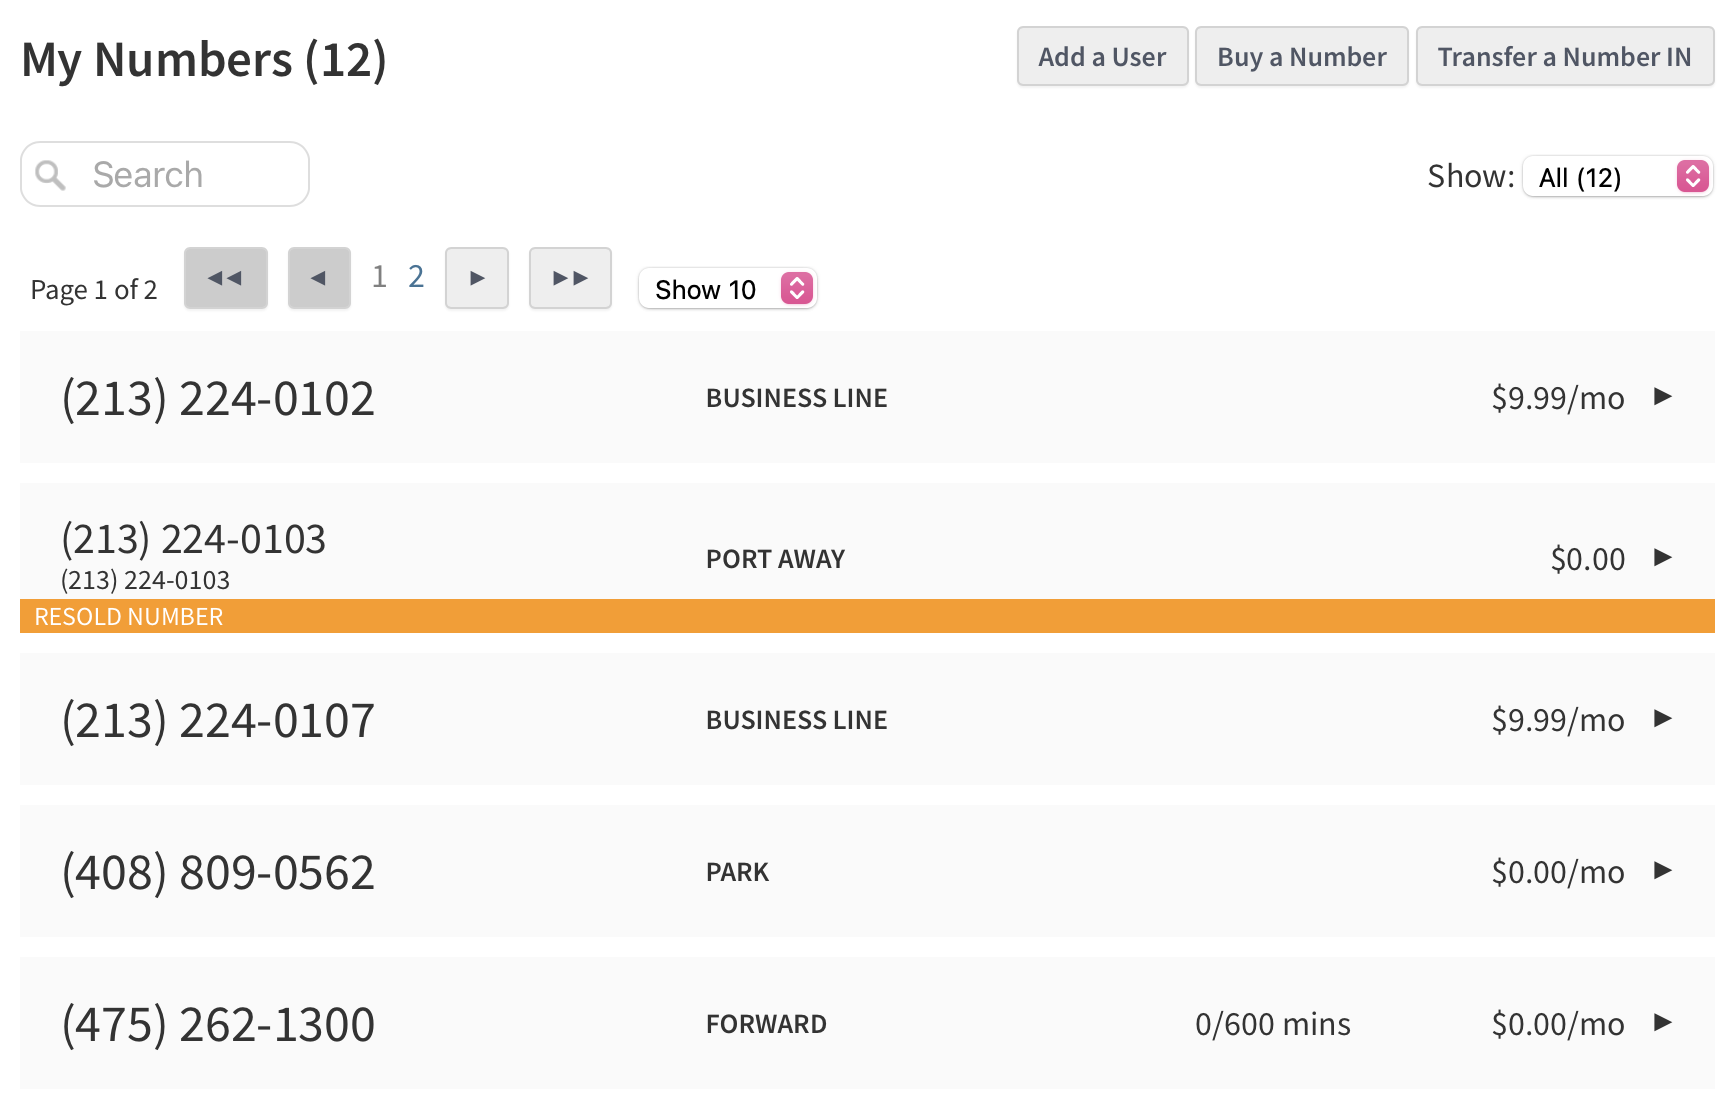
Task: Open the (213) 224-0102 phone number
Action: [218, 398]
